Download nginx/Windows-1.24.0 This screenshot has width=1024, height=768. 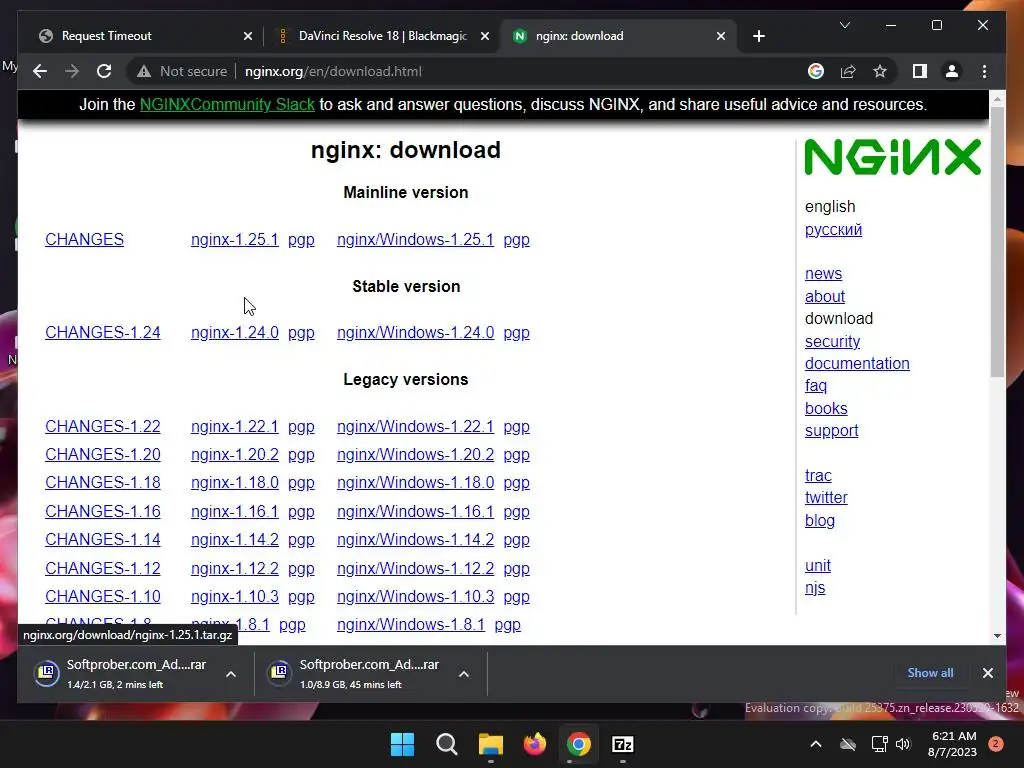(x=415, y=332)
